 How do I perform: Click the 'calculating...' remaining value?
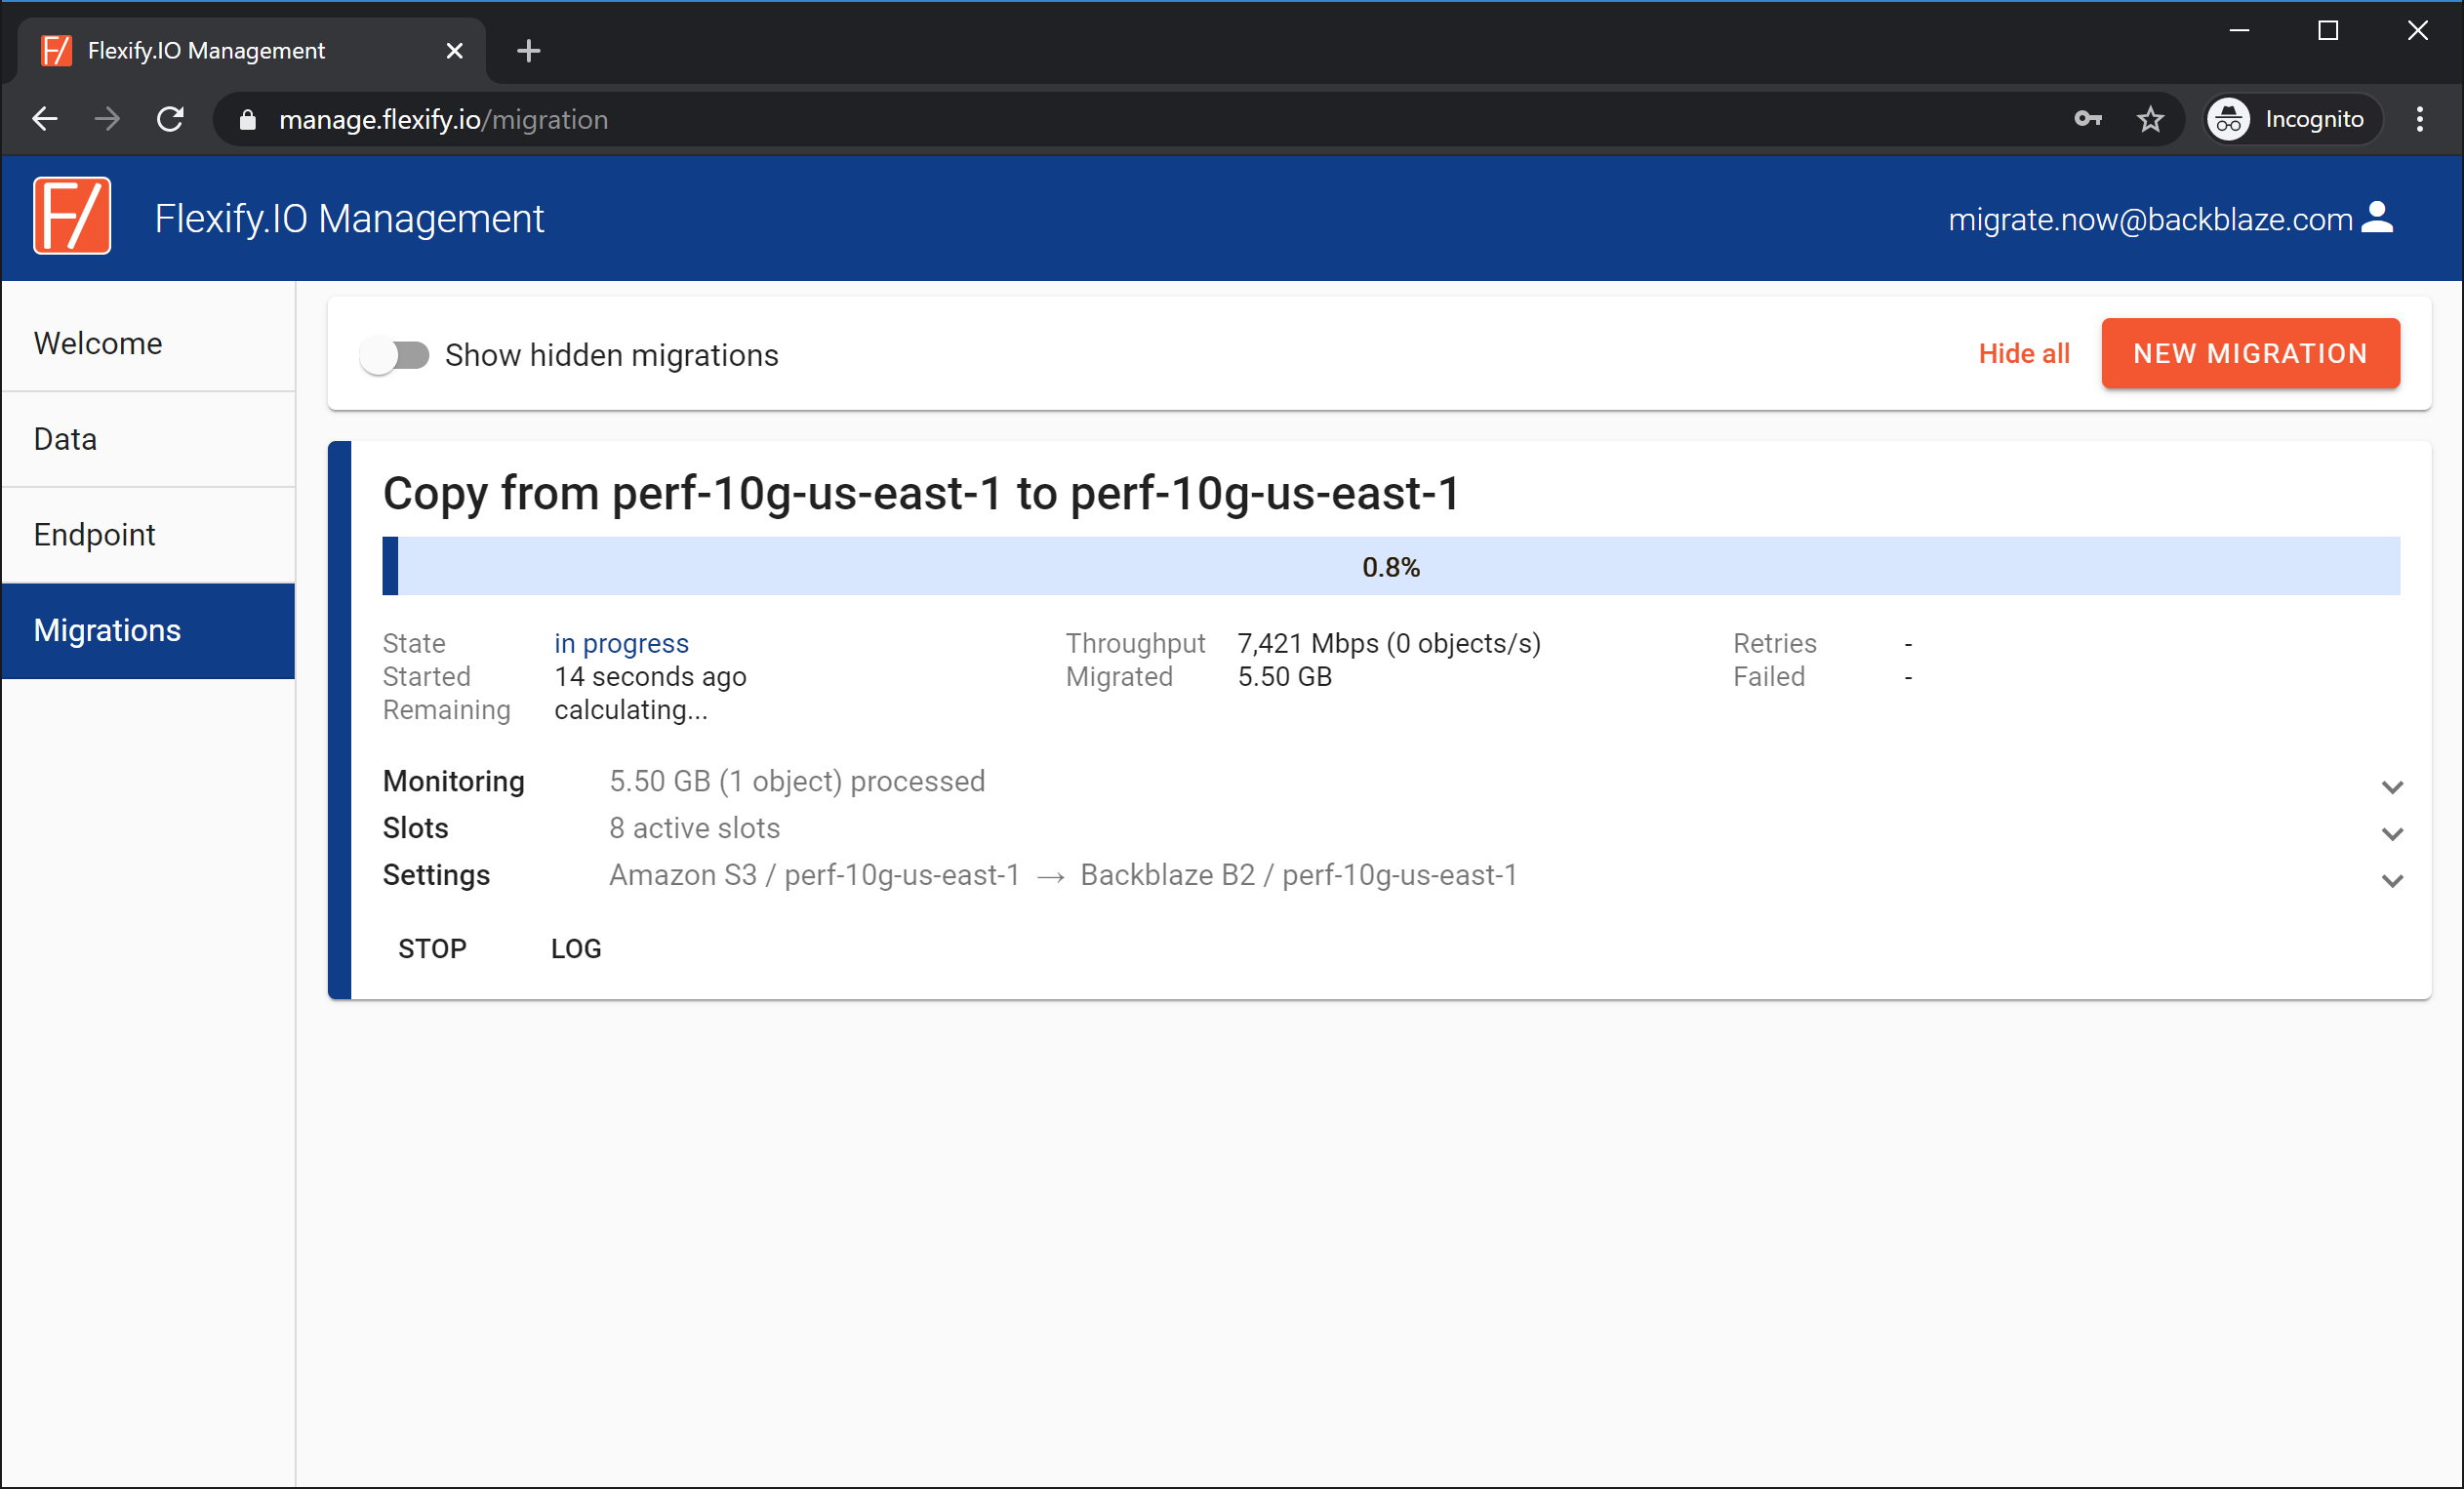coord(631,710)
